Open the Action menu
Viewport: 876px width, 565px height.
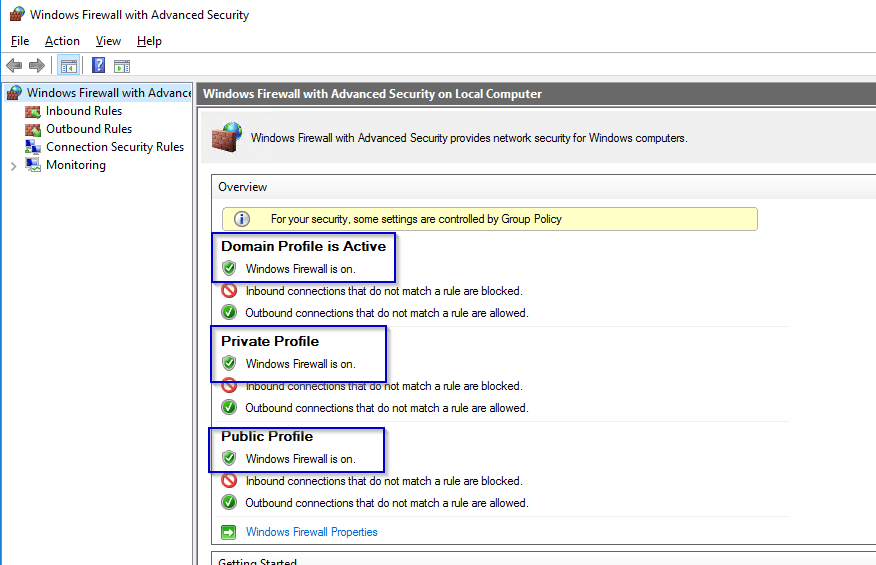click(x=62, y=41)
